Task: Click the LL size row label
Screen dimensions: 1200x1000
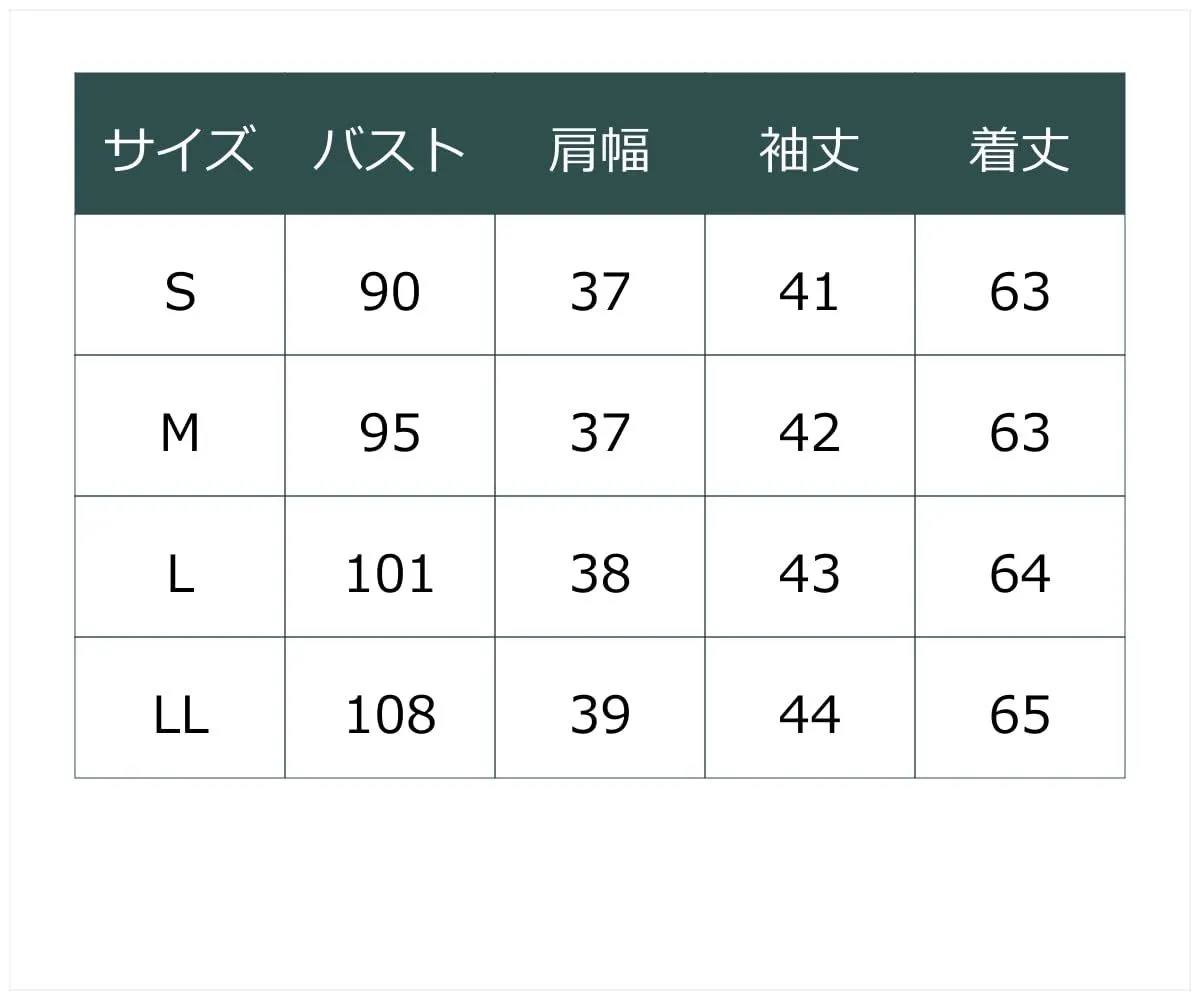Action: 180,715
